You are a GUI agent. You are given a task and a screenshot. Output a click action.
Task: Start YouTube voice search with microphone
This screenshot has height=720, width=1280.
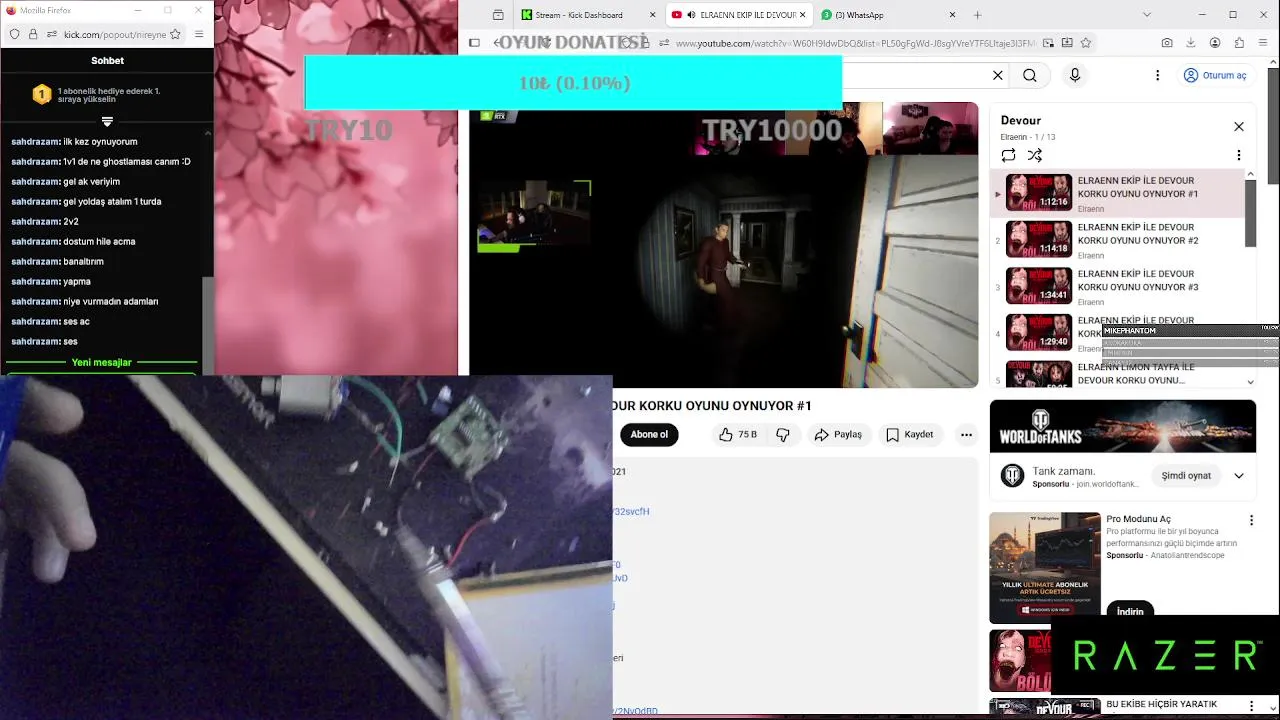click(1075, 75)
